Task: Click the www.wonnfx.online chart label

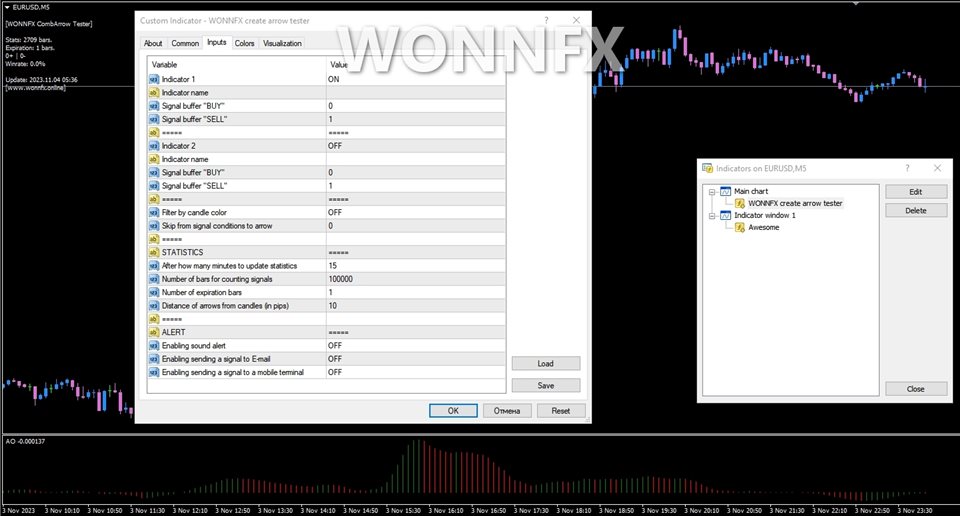Action: [x=36, y=88]
